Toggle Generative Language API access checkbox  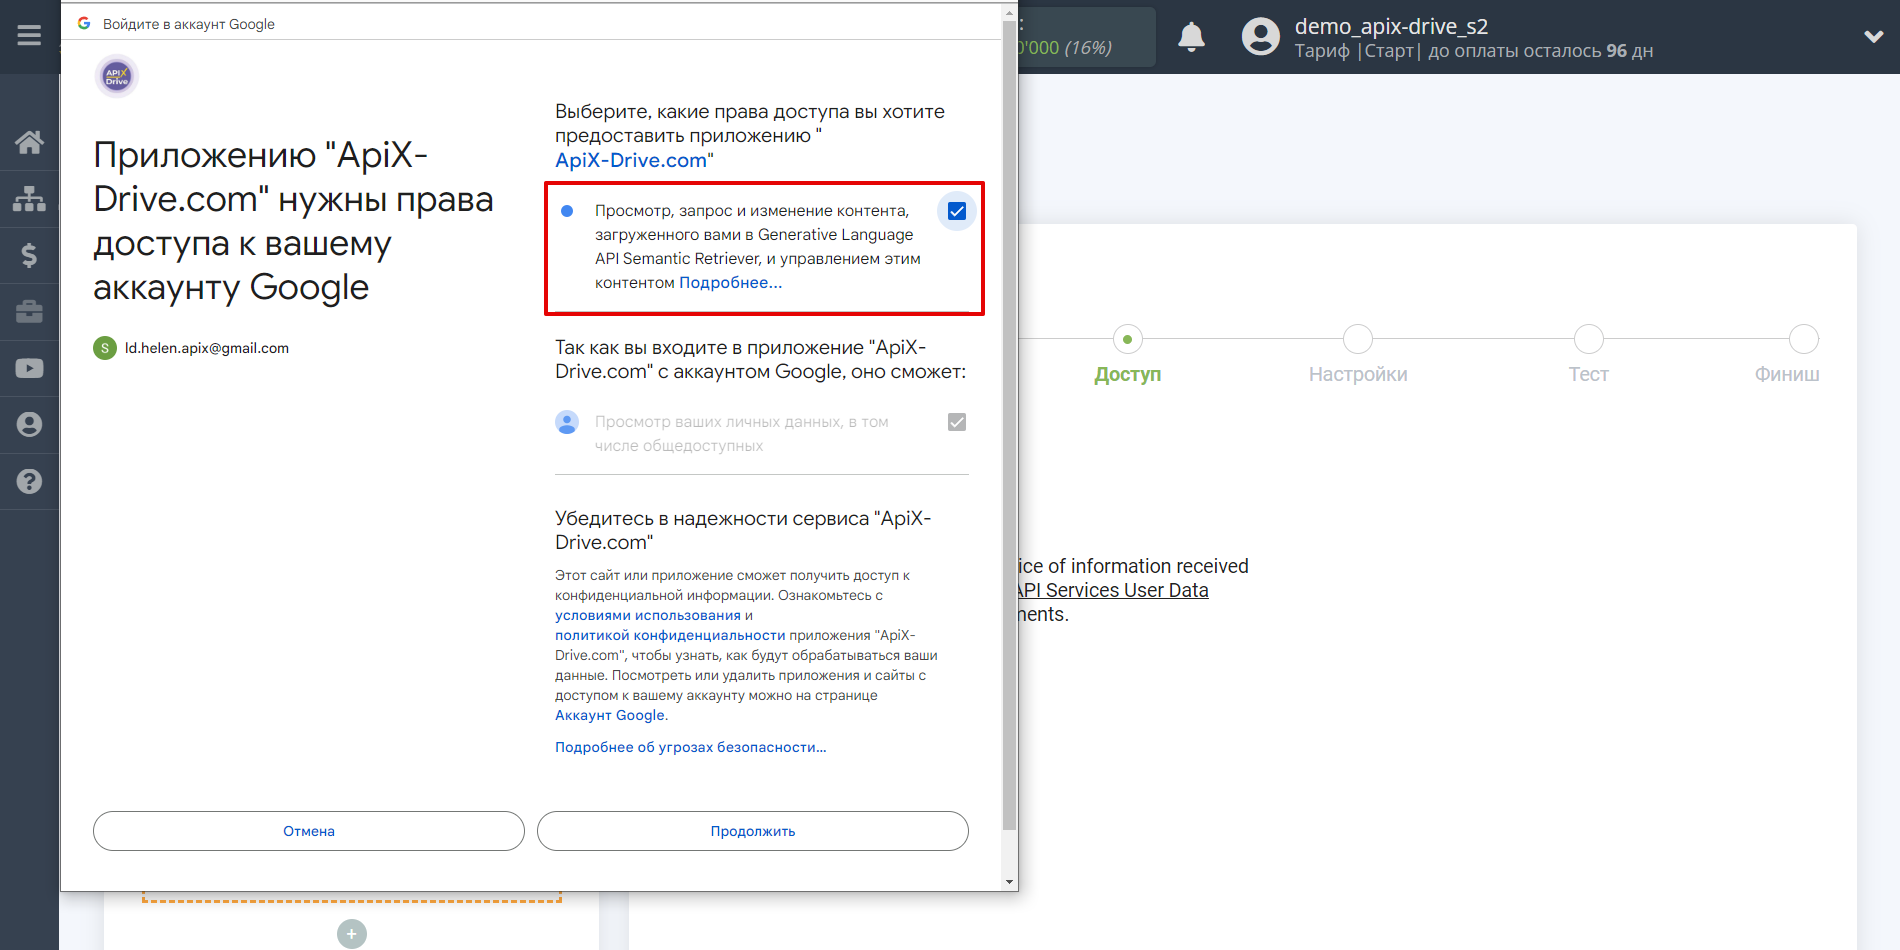pyautogui.click(x=957, y=211)
